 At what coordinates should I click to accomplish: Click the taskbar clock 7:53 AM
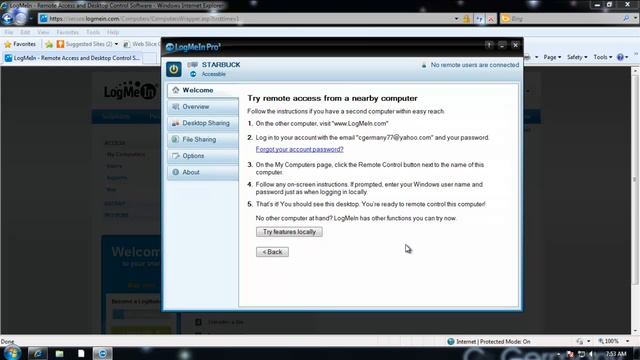click(x=616, y=354)
